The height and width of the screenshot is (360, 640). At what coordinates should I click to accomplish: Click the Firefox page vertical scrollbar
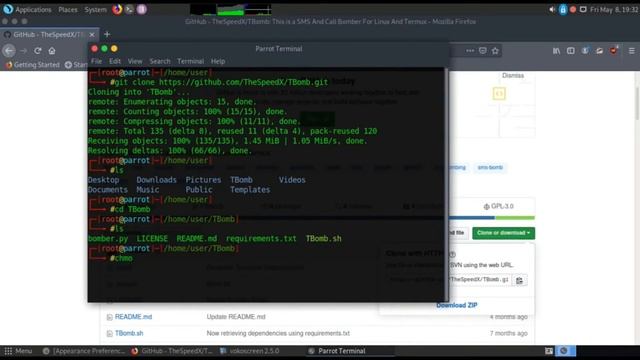tap(637, 98)
